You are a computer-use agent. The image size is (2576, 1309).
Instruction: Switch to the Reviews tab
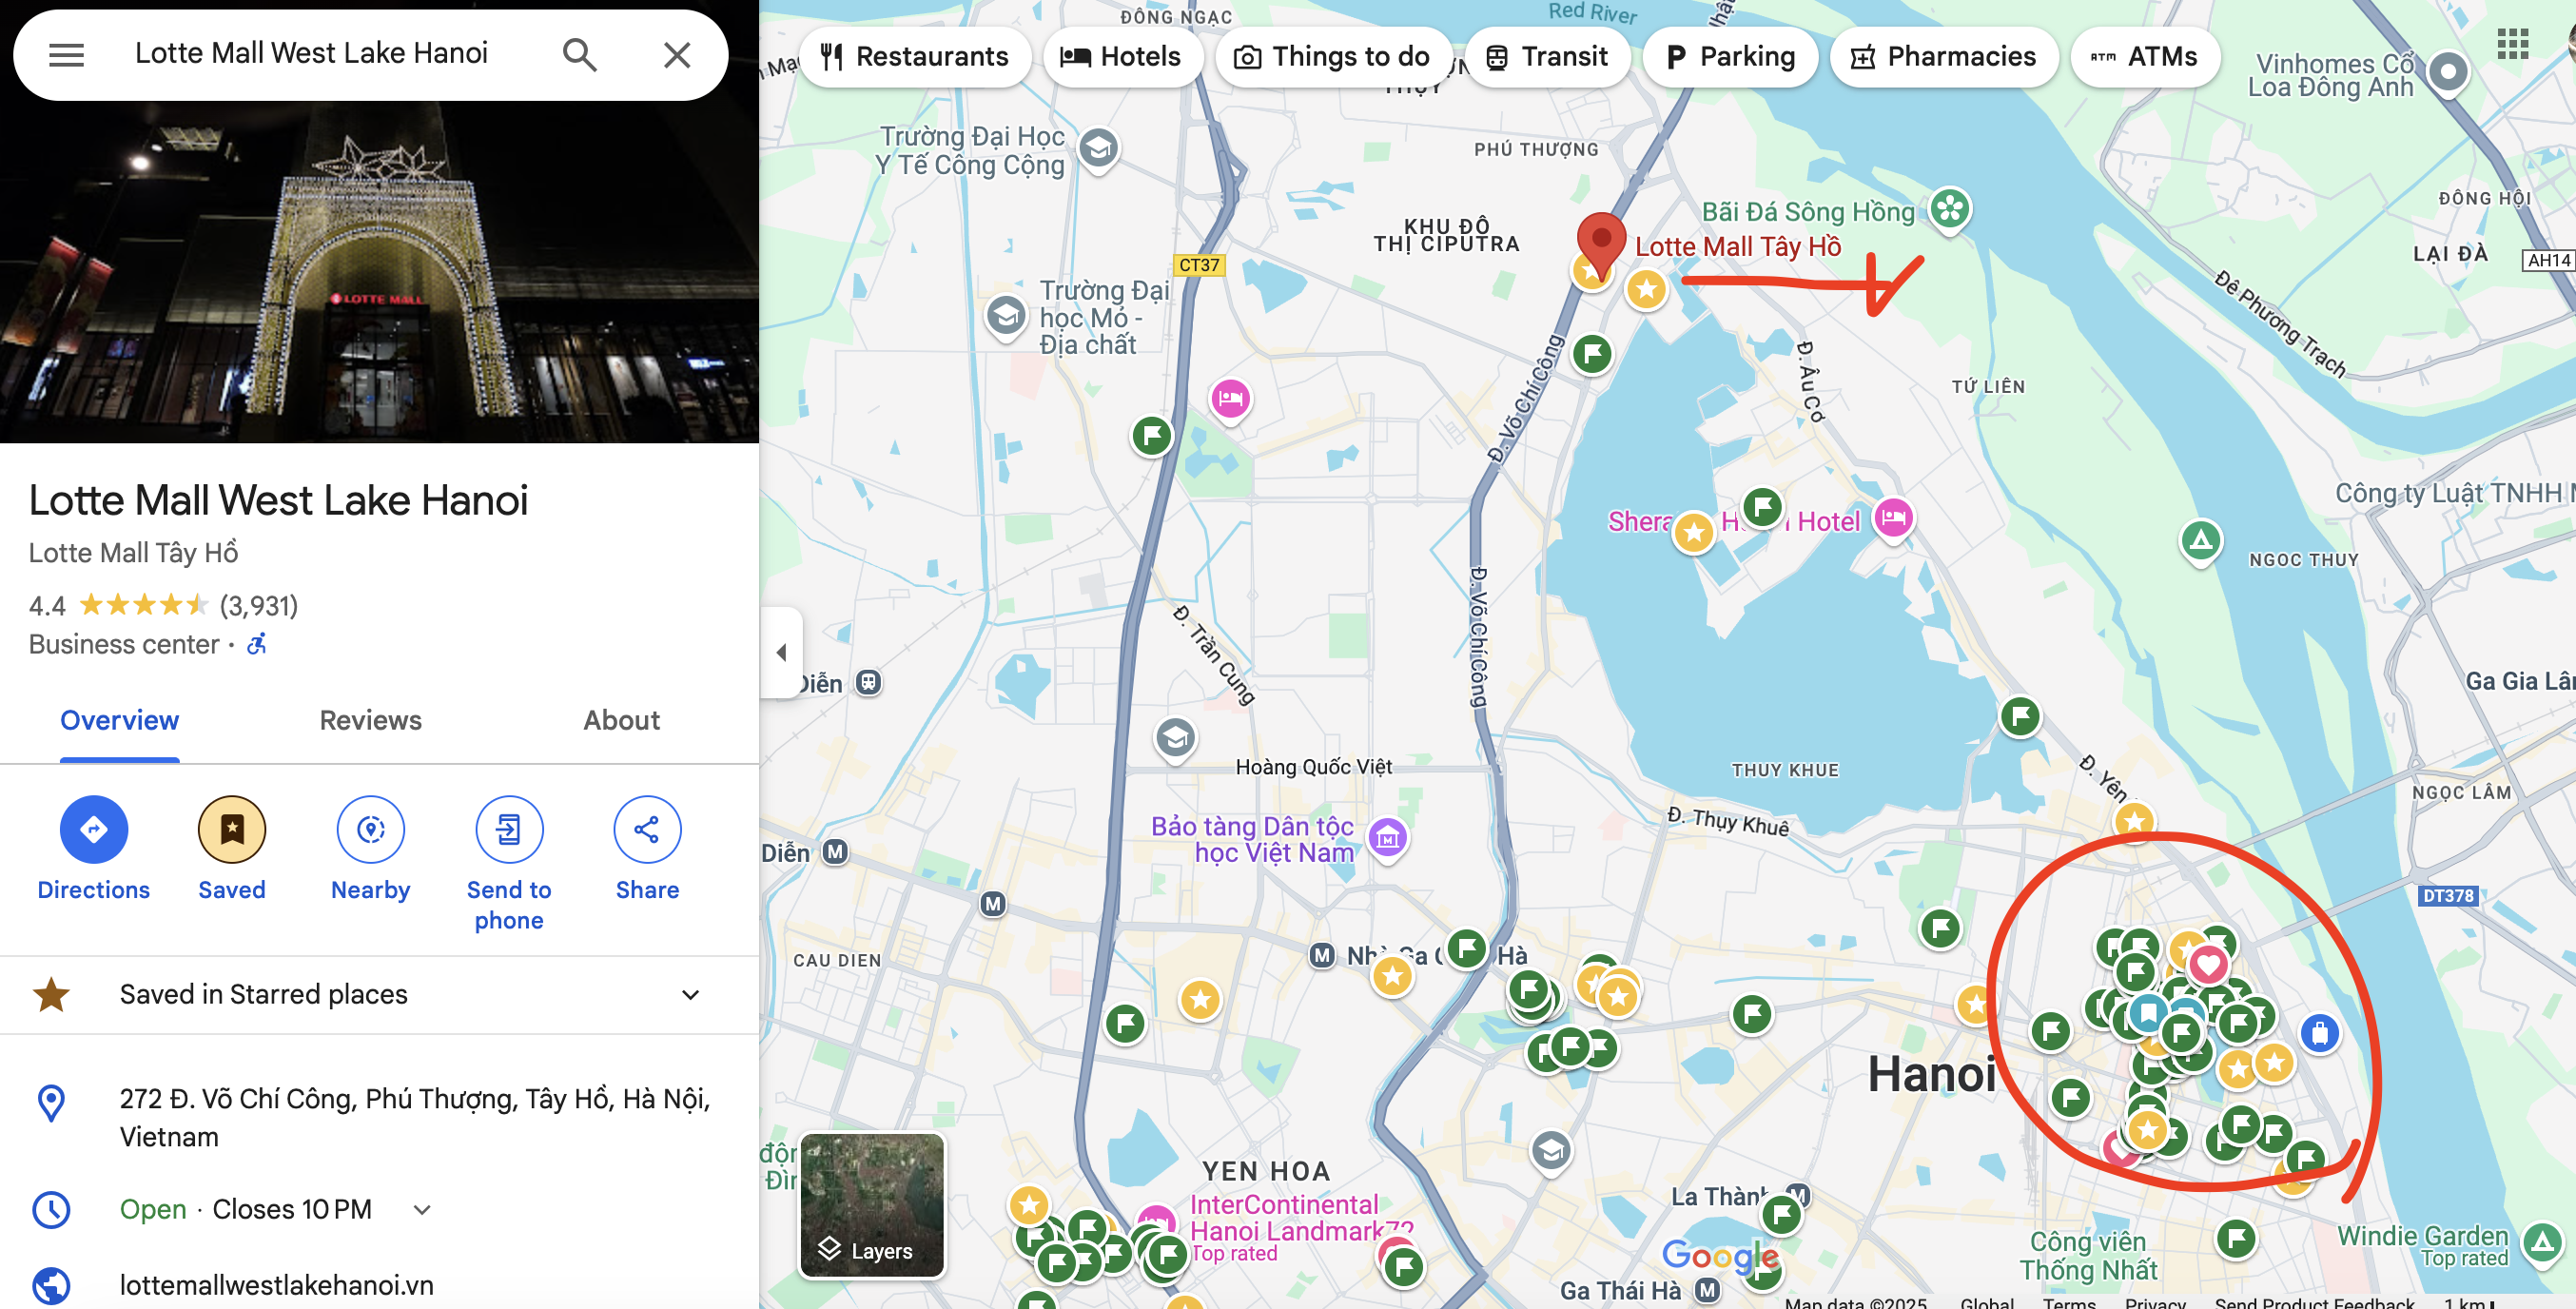pyautogui.click(x=370, y=720)
